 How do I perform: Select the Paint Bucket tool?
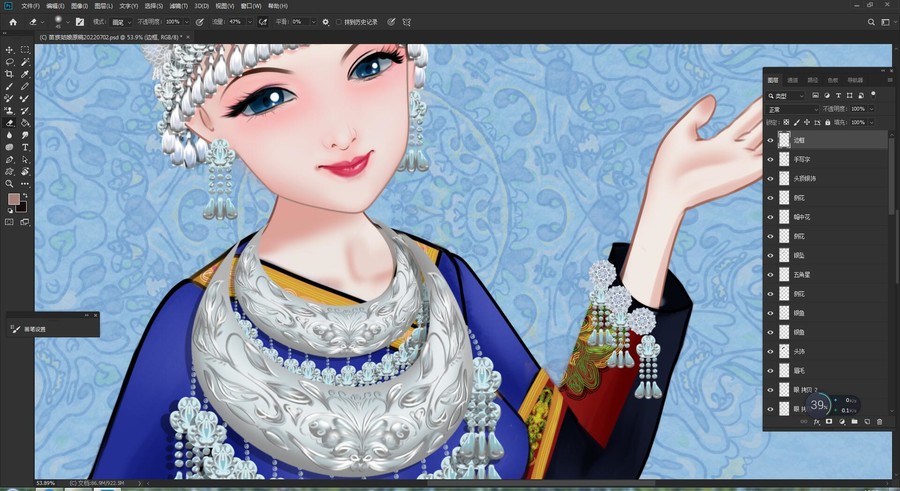click(x=25, y=123)
